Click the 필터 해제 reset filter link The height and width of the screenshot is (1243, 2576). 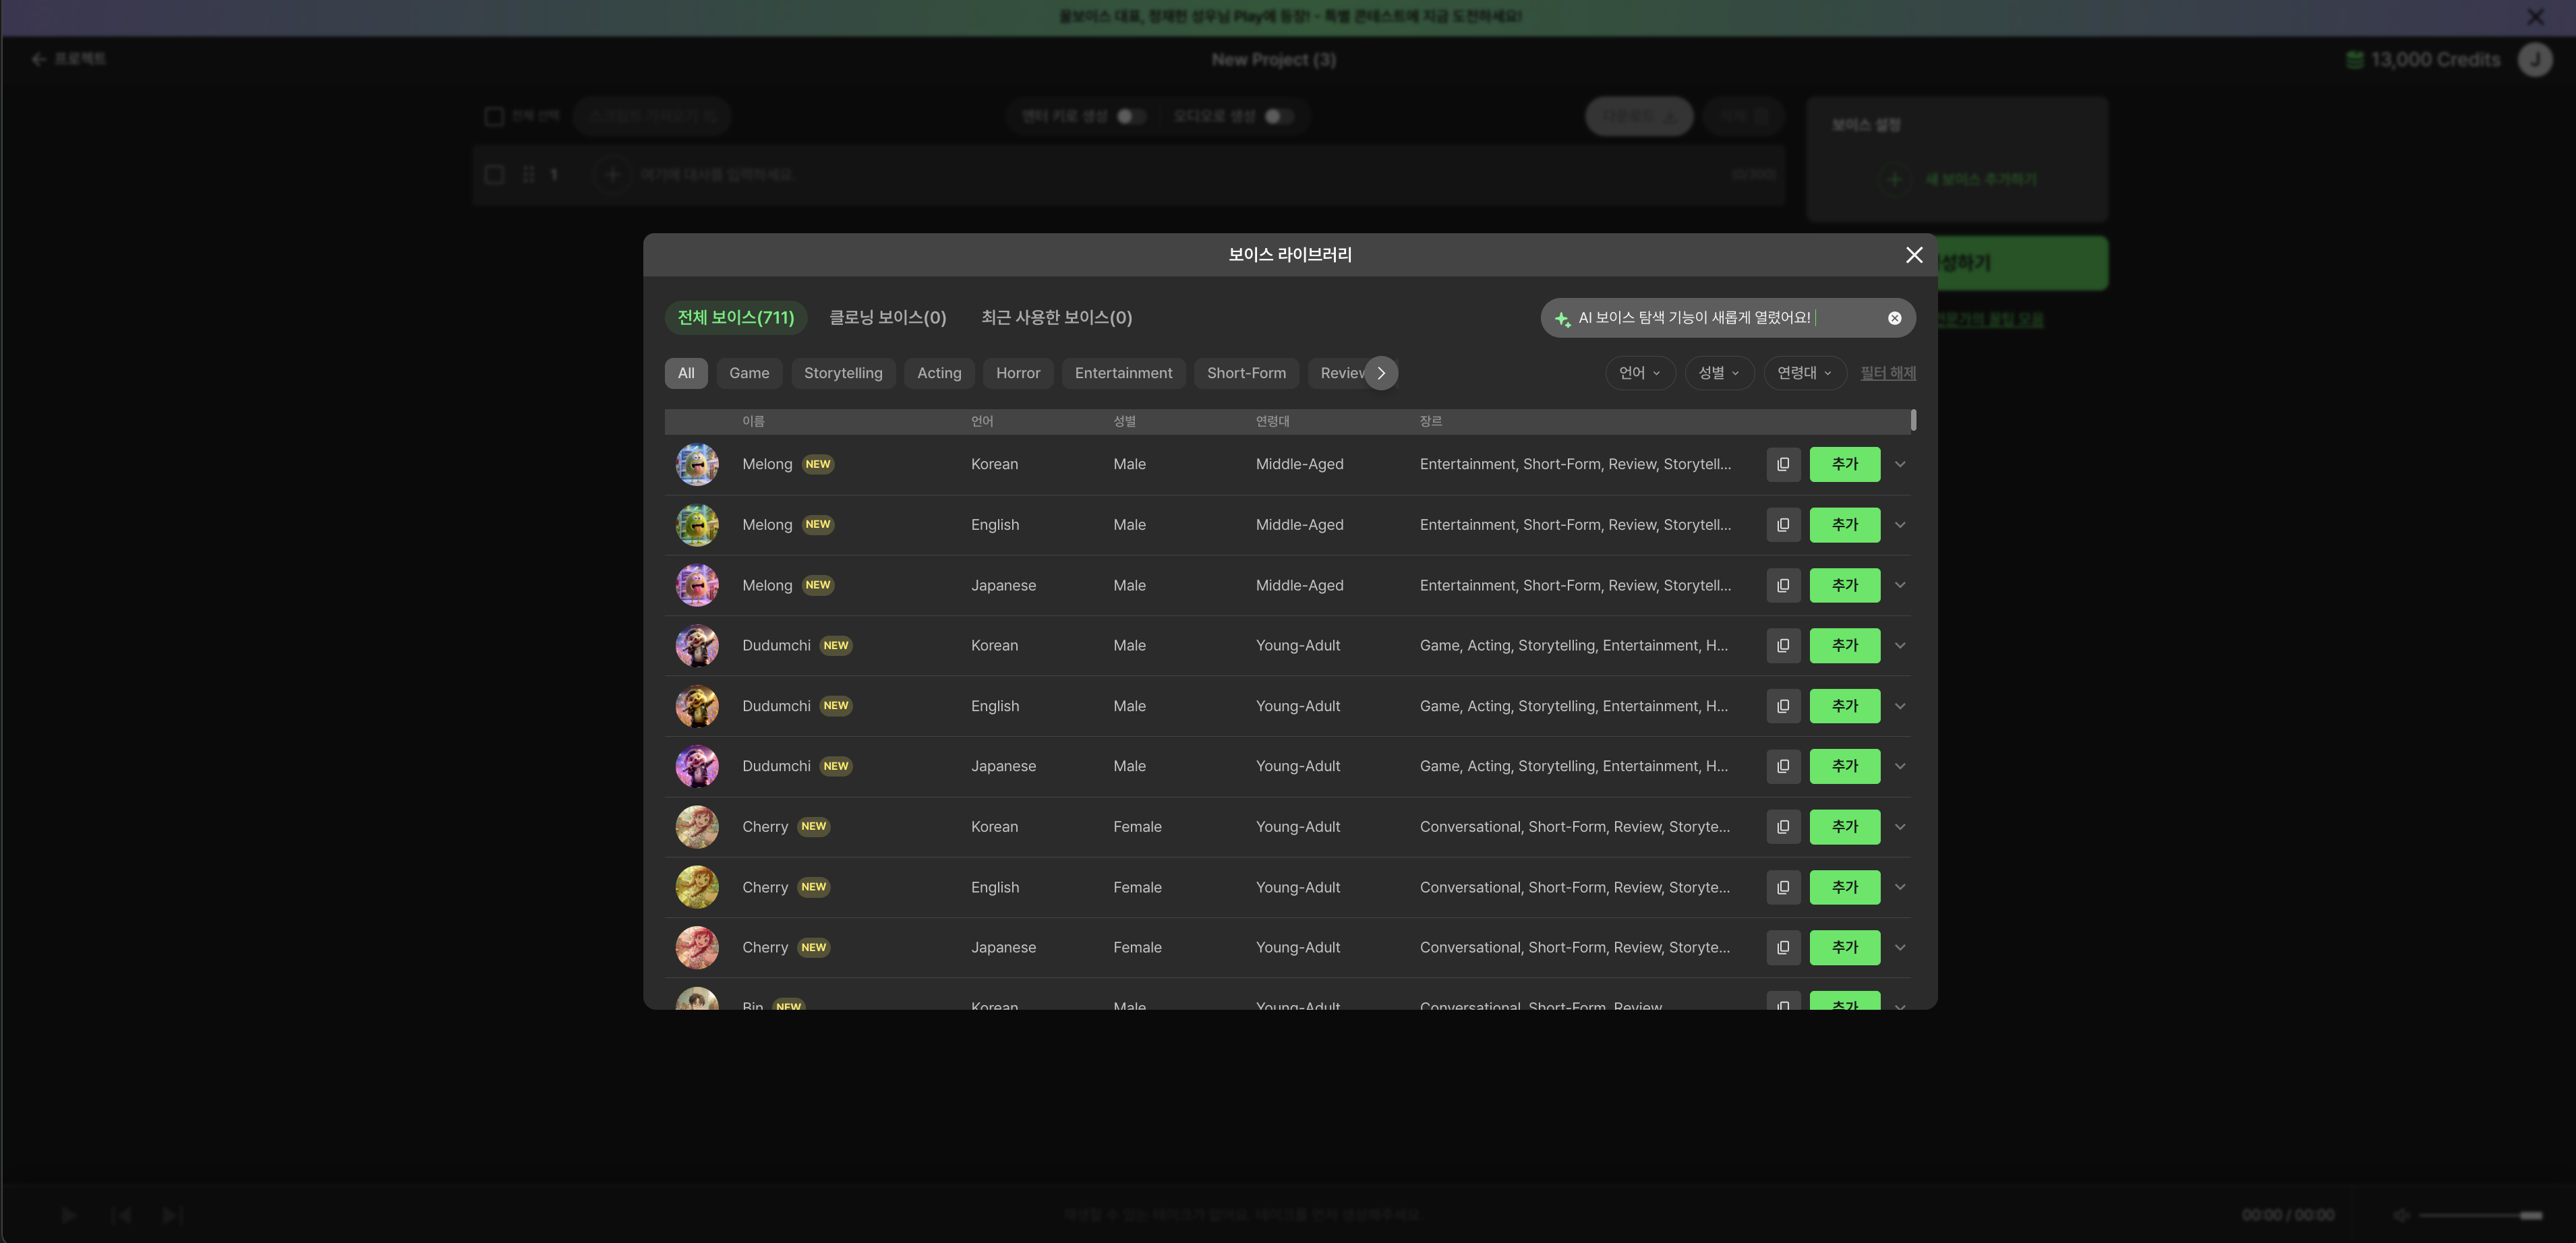click(x=1887, y=373)
